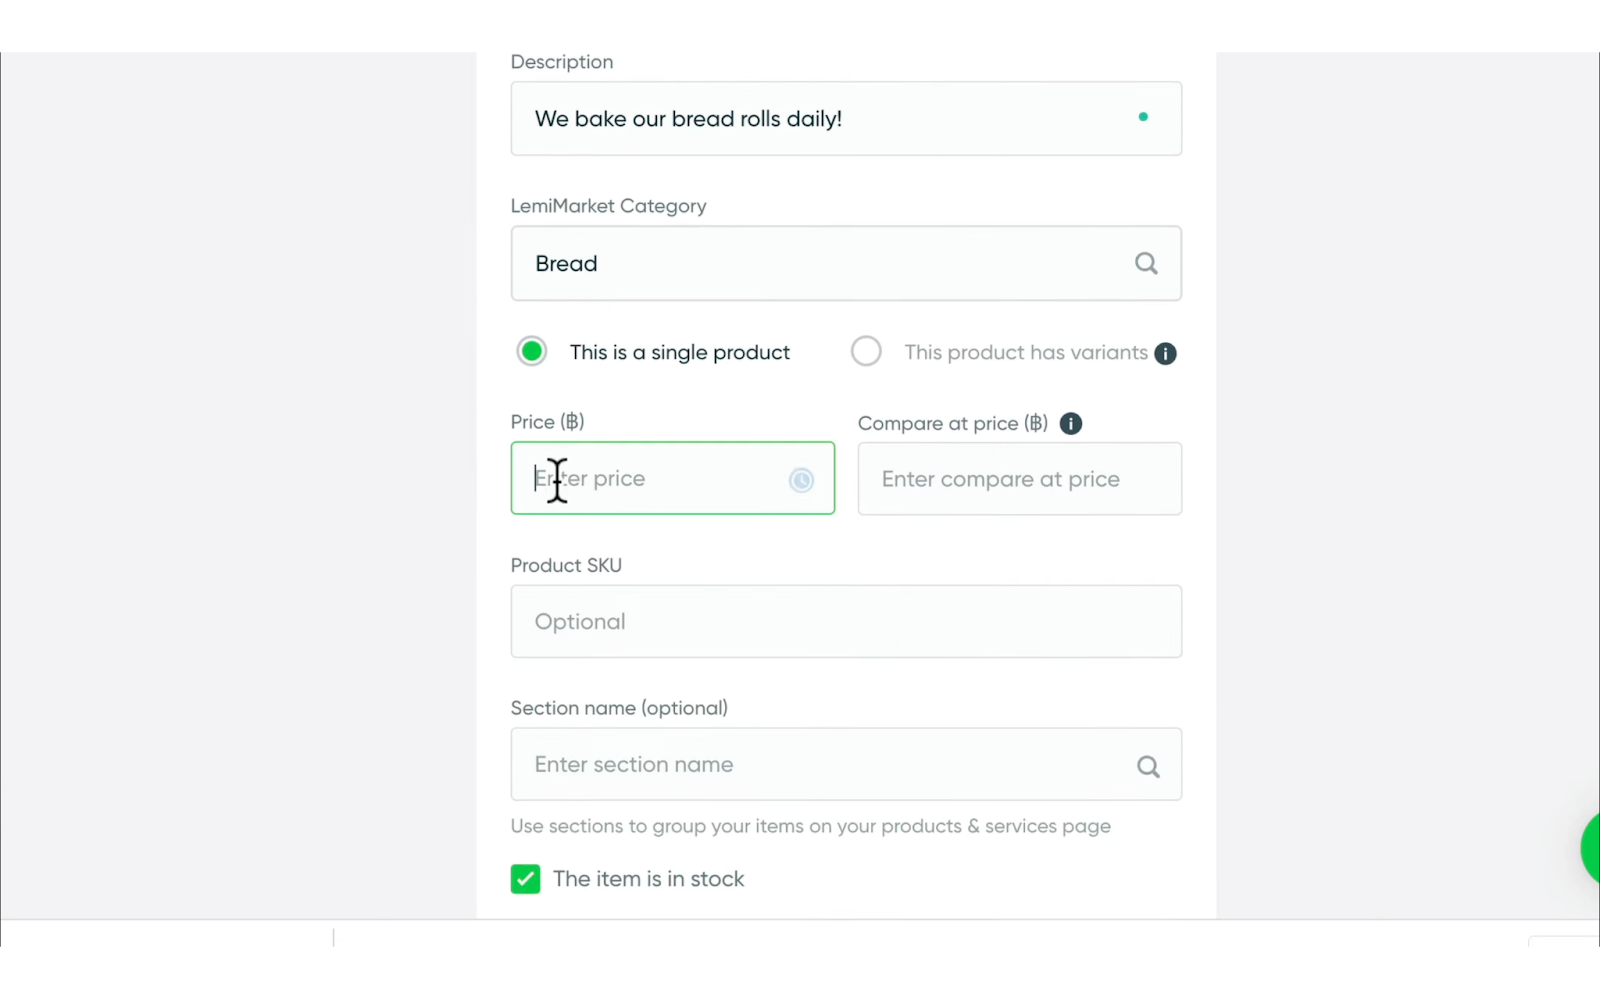Click the 'This is a single product' label text
The height and width of the screenshot is (1000, 1600).
679,353
